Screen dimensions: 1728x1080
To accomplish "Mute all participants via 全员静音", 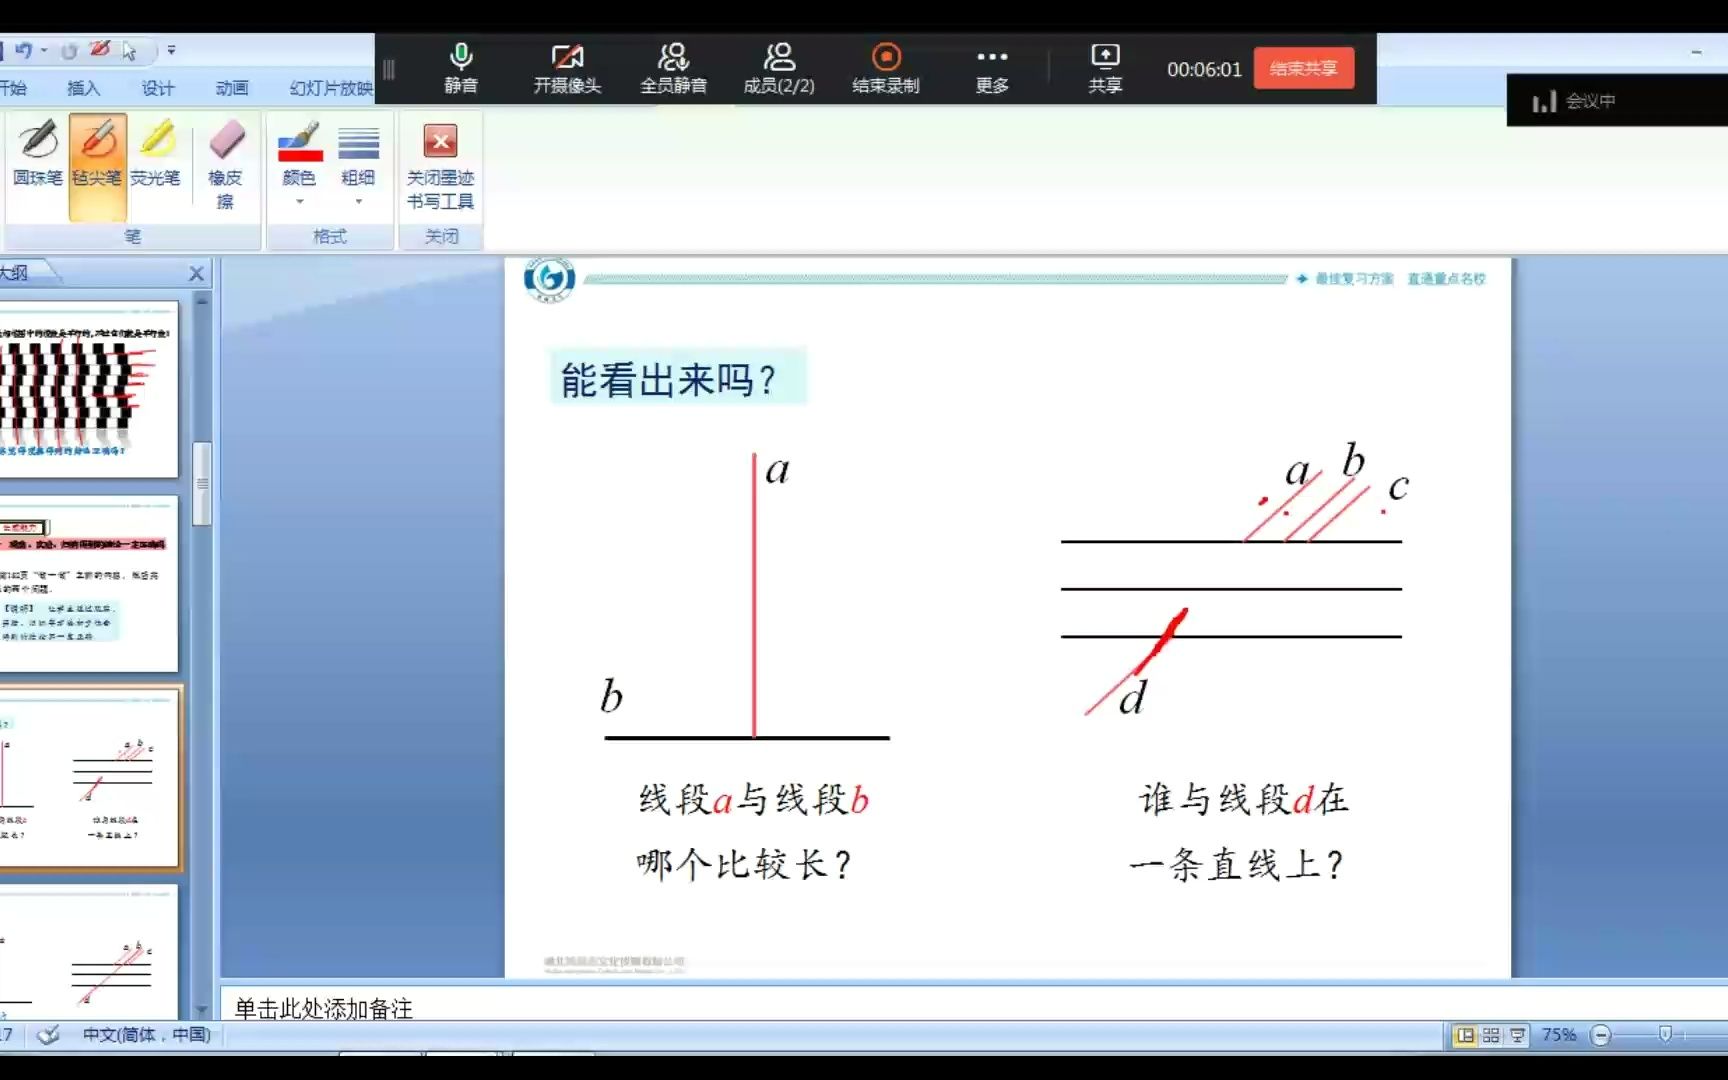I will (673, 67).
